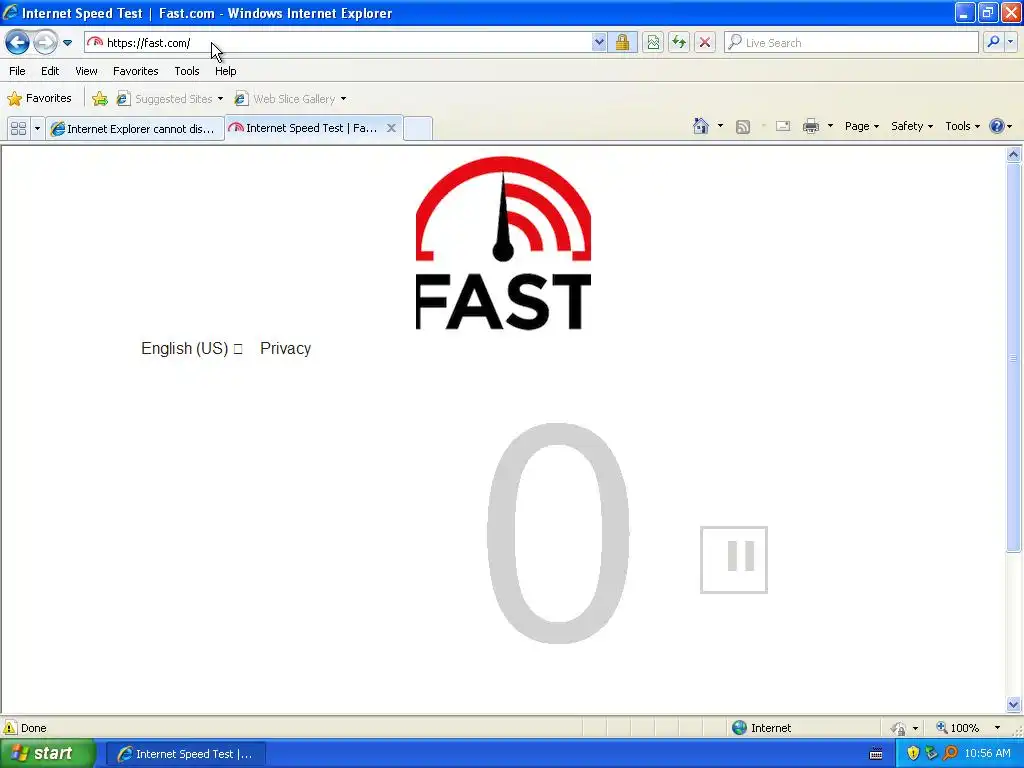The height and width of the screenshot is (768, 1024).
Task: Switch to Internet Explorer cannot display tab
Action: point(135,129)
